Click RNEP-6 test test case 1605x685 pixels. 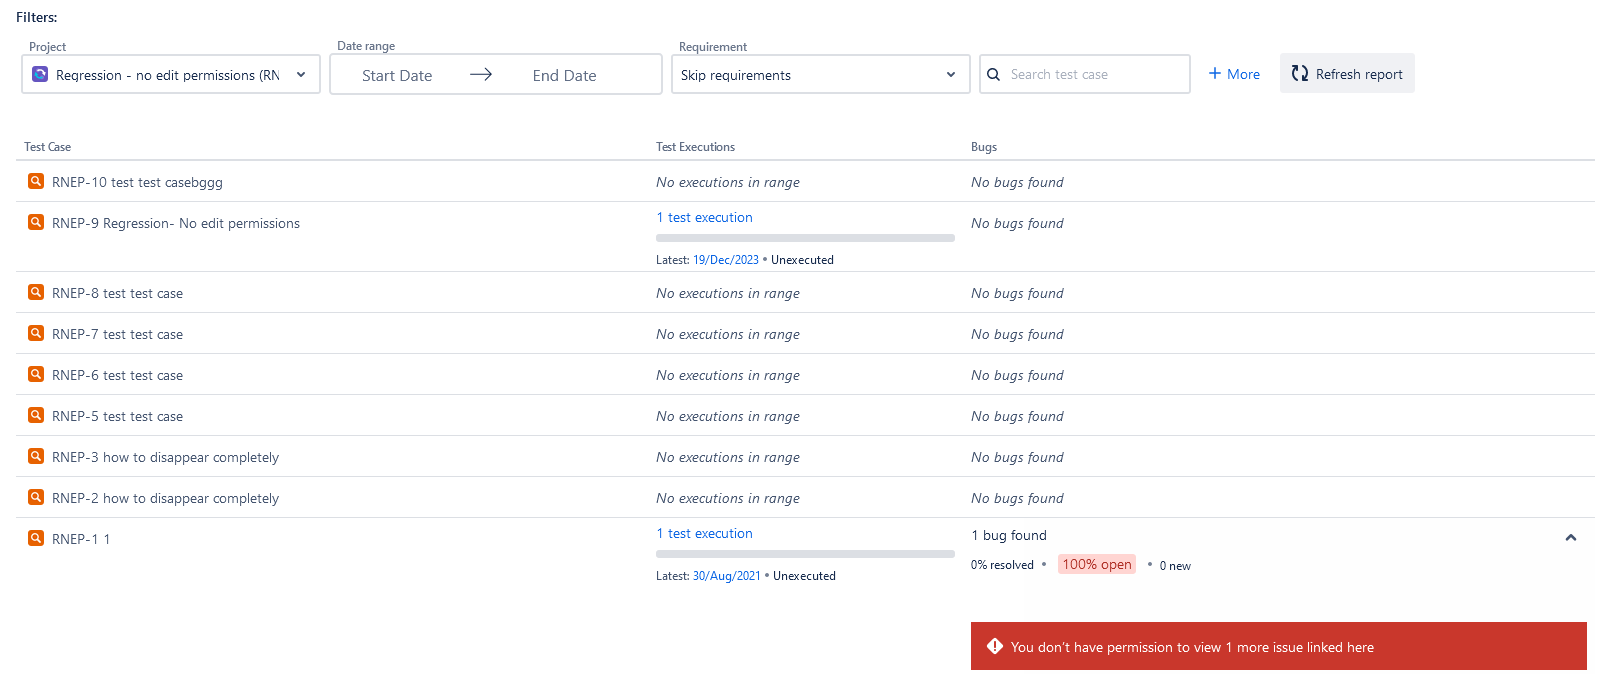pos(117,375)
